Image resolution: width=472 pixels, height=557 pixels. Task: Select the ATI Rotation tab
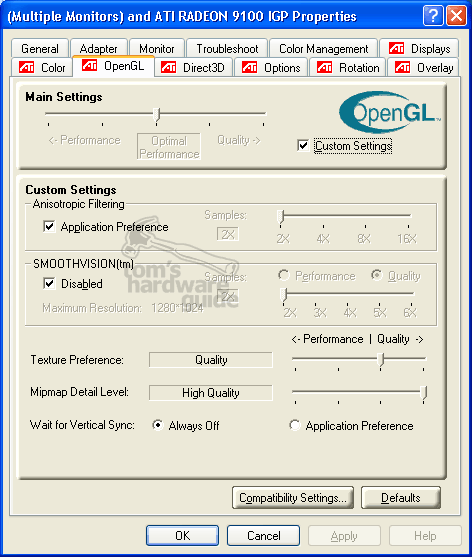347,67
